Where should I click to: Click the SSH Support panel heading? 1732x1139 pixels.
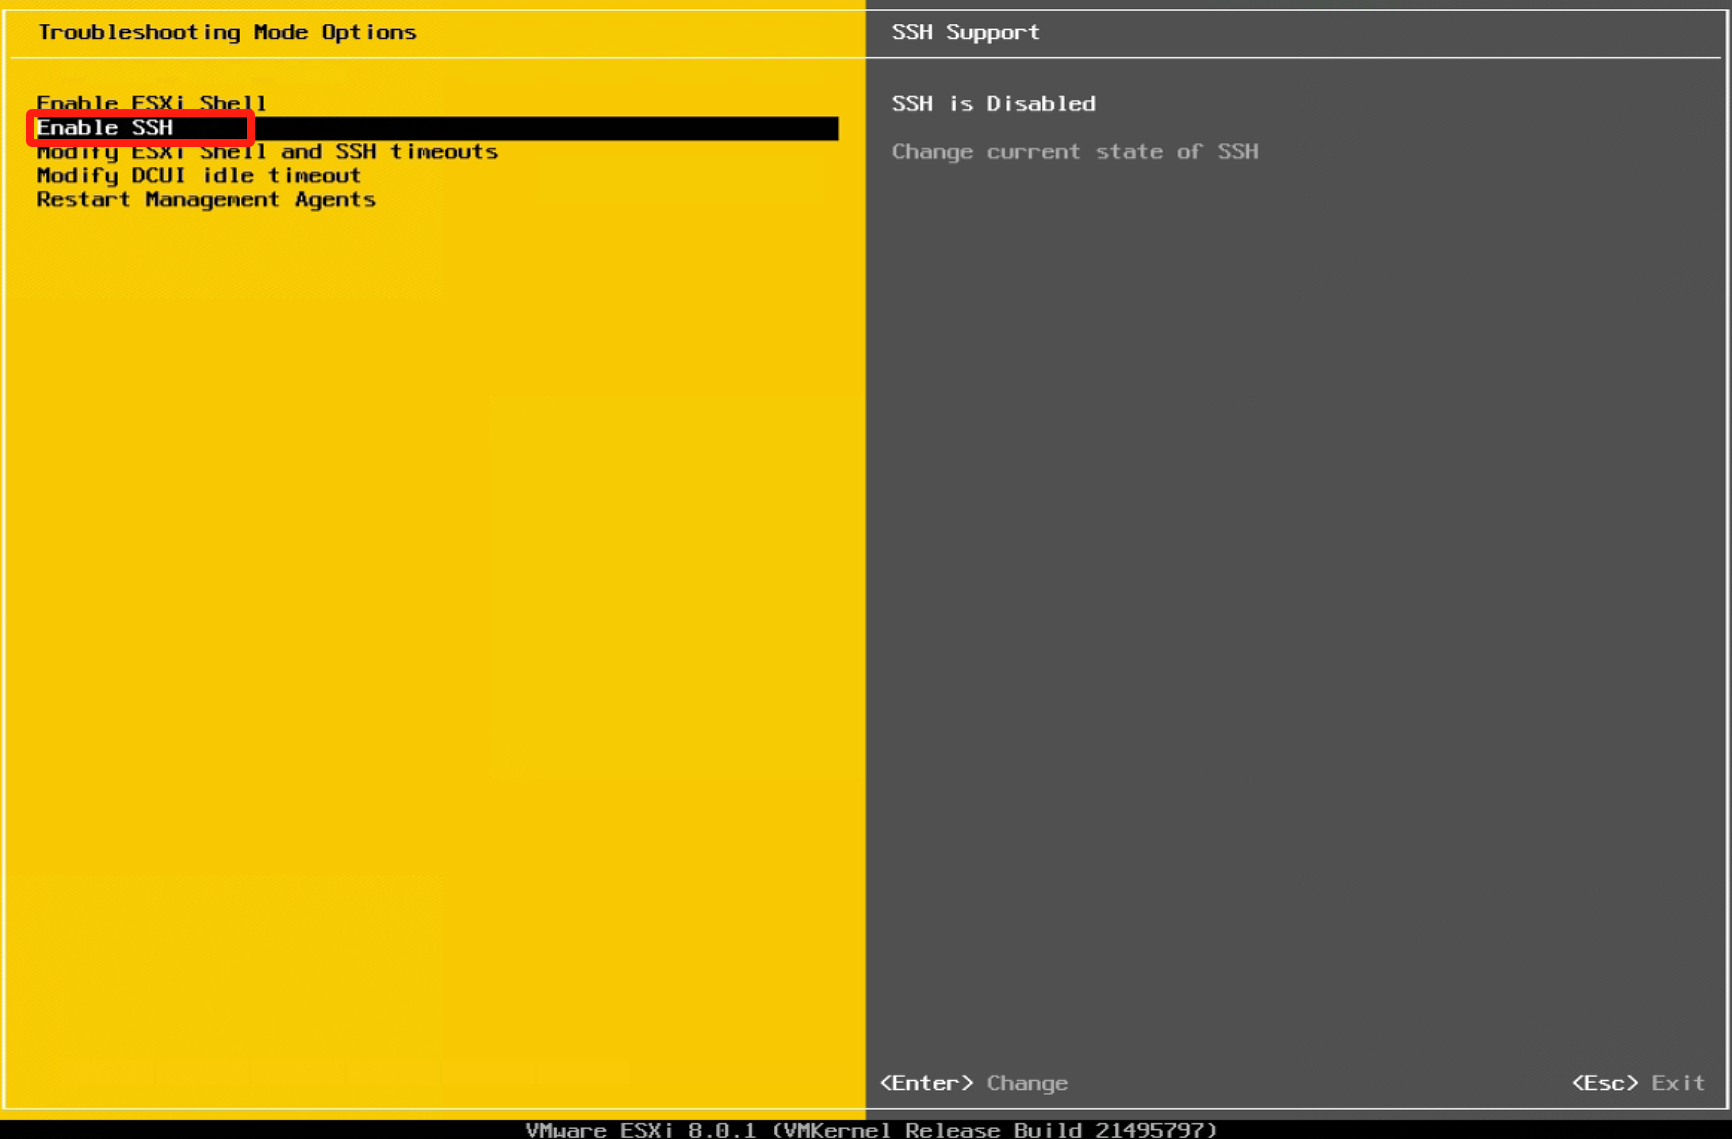coord(965,32)
